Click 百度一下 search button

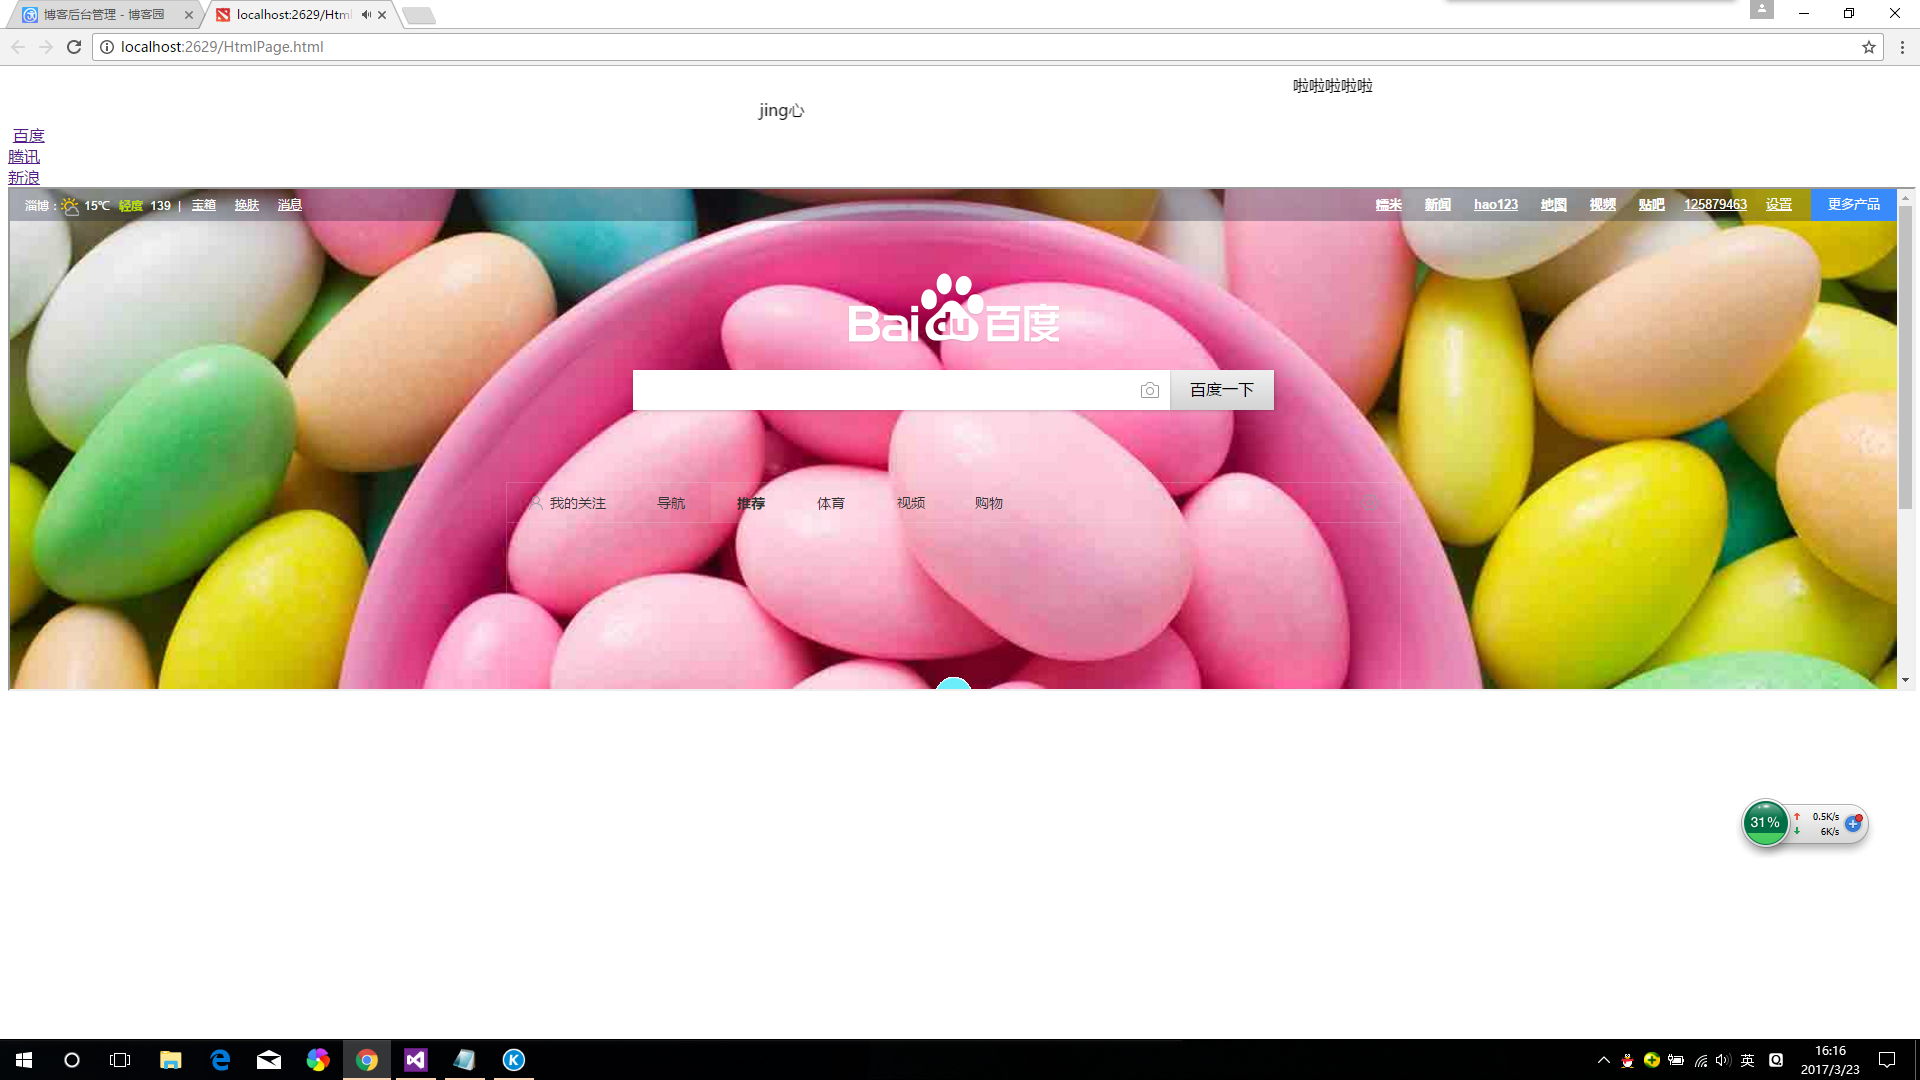(1222, 390)
